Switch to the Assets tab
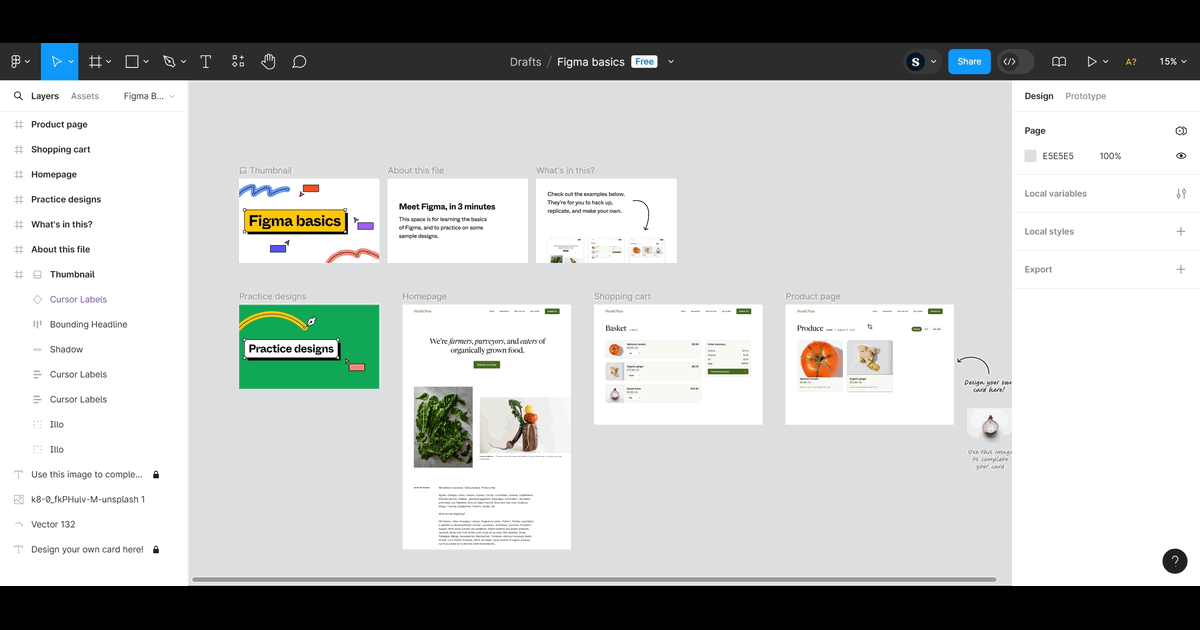 (85, 96)
